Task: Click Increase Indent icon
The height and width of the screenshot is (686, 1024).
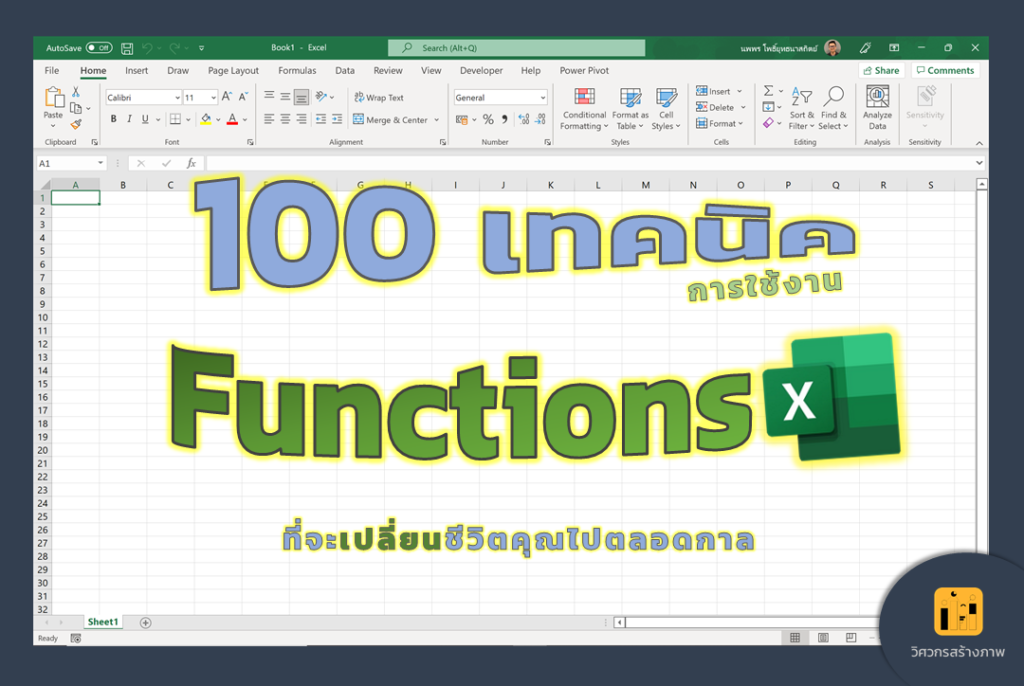Action: (x=337, y=119)
